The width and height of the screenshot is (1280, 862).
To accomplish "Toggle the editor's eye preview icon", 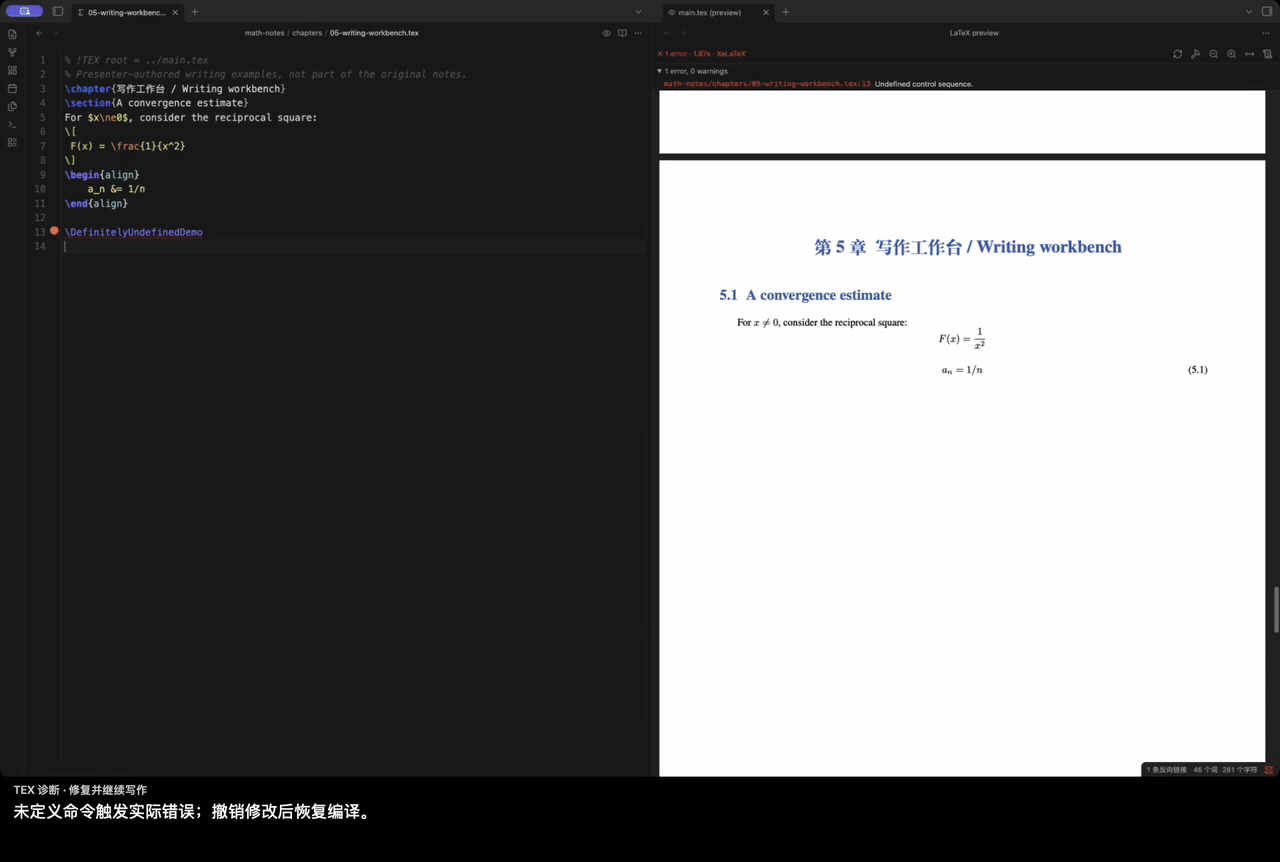I will click(x=606, y=33).
